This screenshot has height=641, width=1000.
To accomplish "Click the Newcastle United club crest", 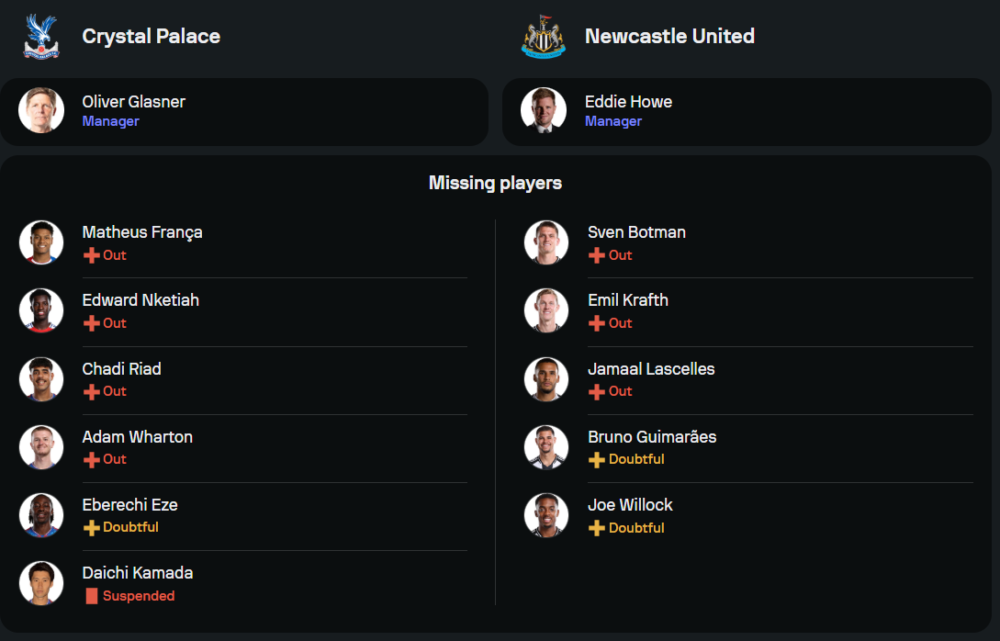I will pos(544,36).
